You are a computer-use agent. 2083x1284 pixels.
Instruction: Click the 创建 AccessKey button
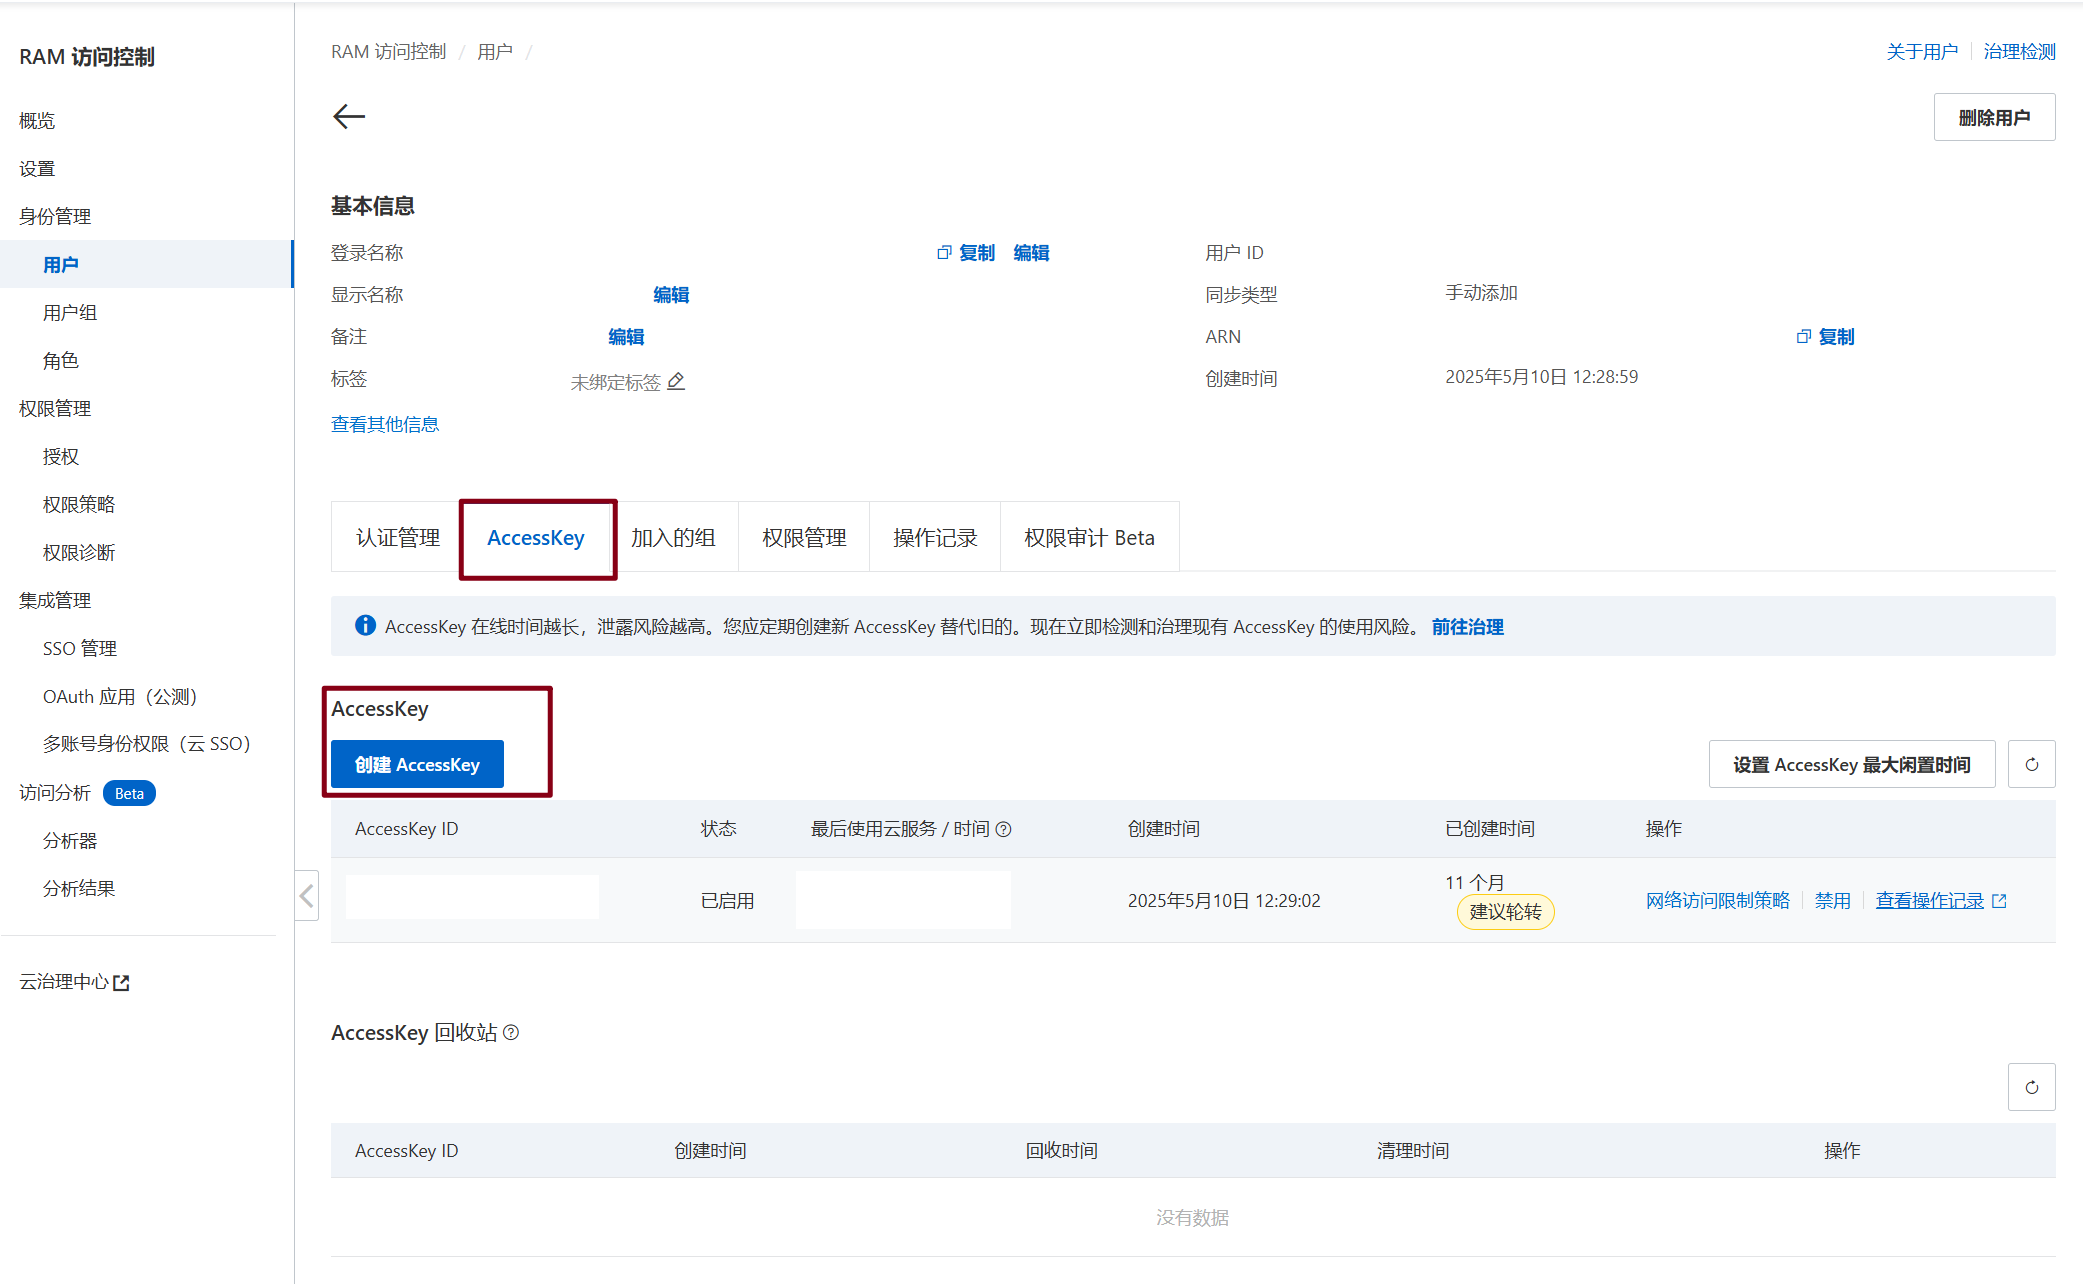(417, 765)
